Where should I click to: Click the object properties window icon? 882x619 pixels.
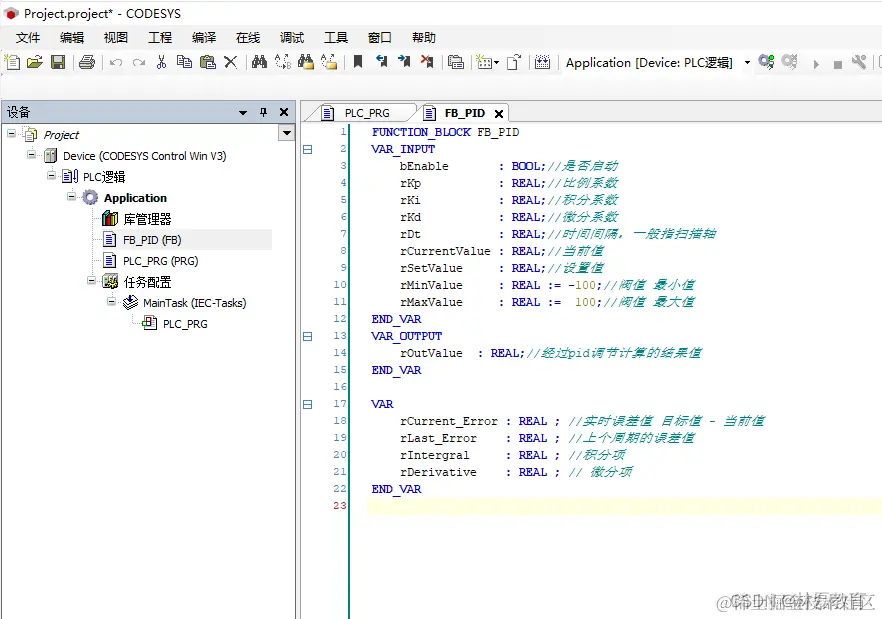[x=456, y=62]
